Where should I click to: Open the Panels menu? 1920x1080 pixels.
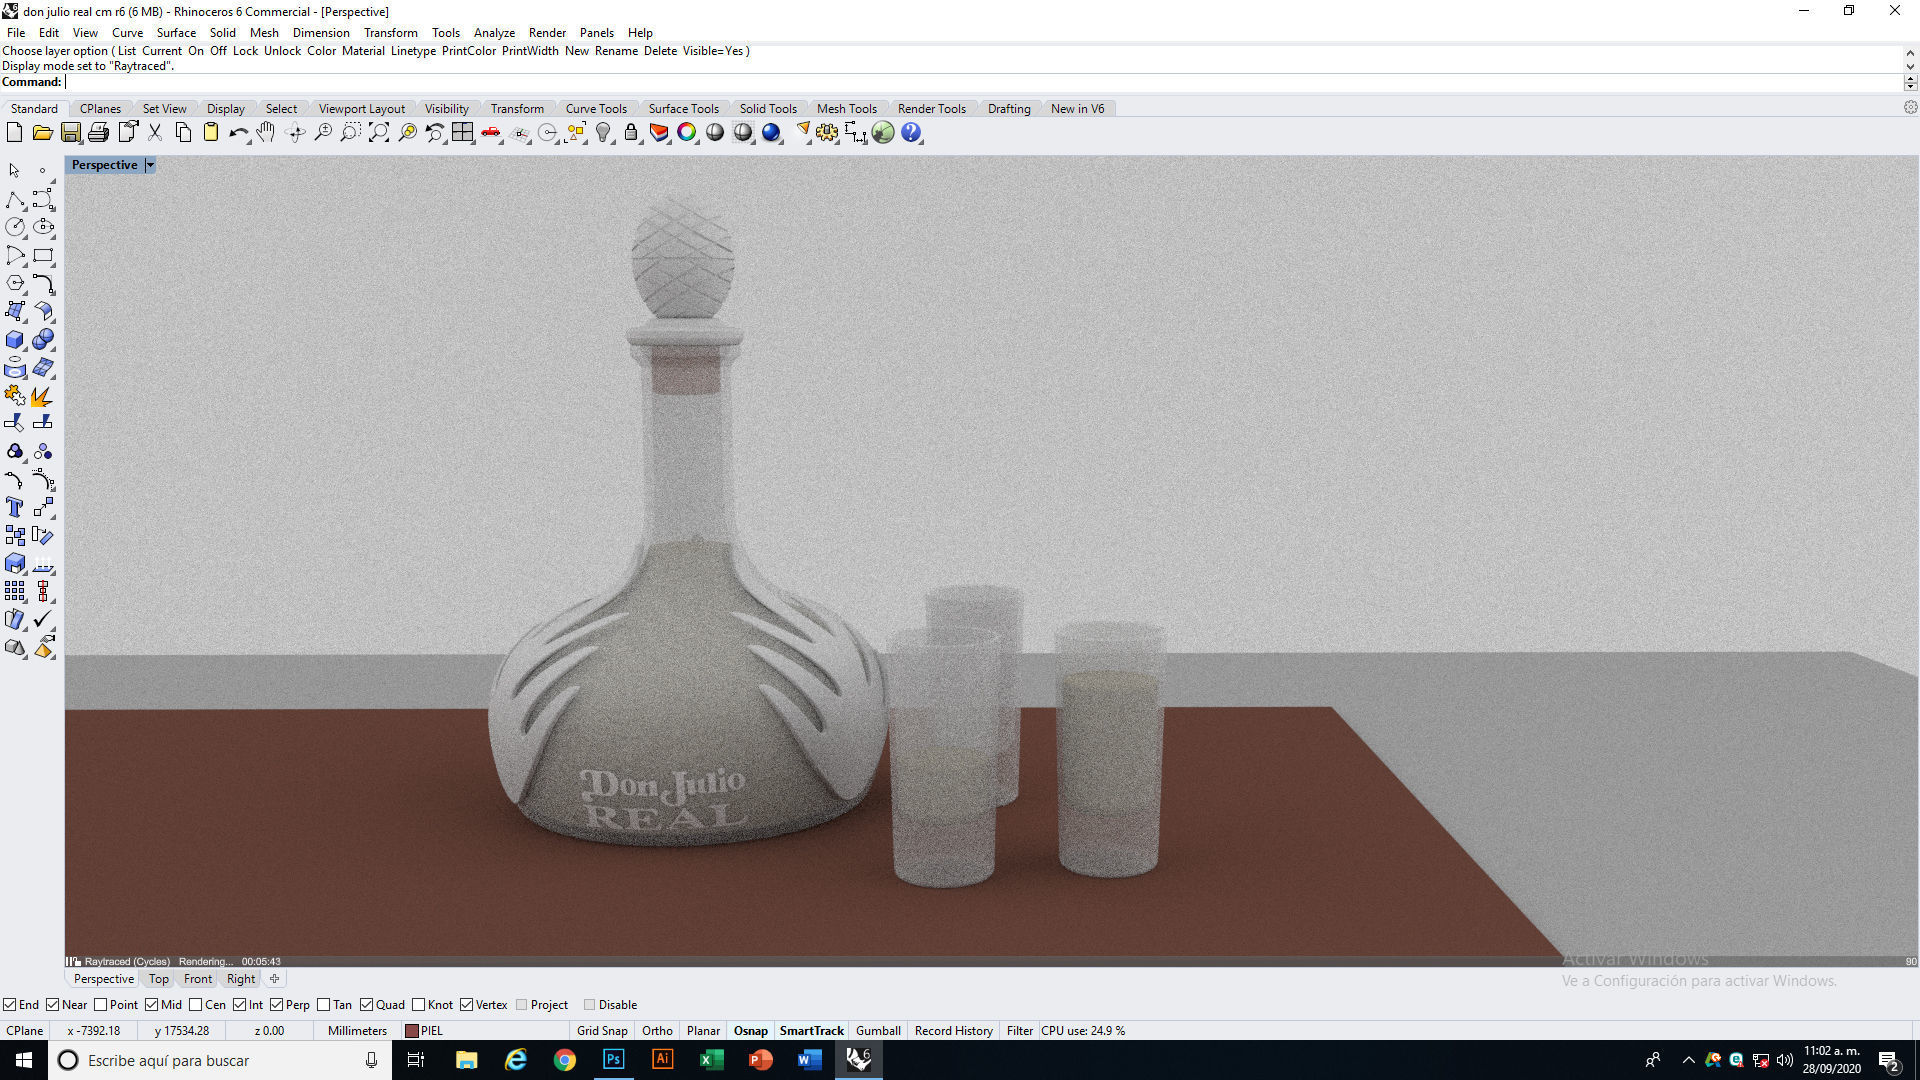[x=597, y=32]
